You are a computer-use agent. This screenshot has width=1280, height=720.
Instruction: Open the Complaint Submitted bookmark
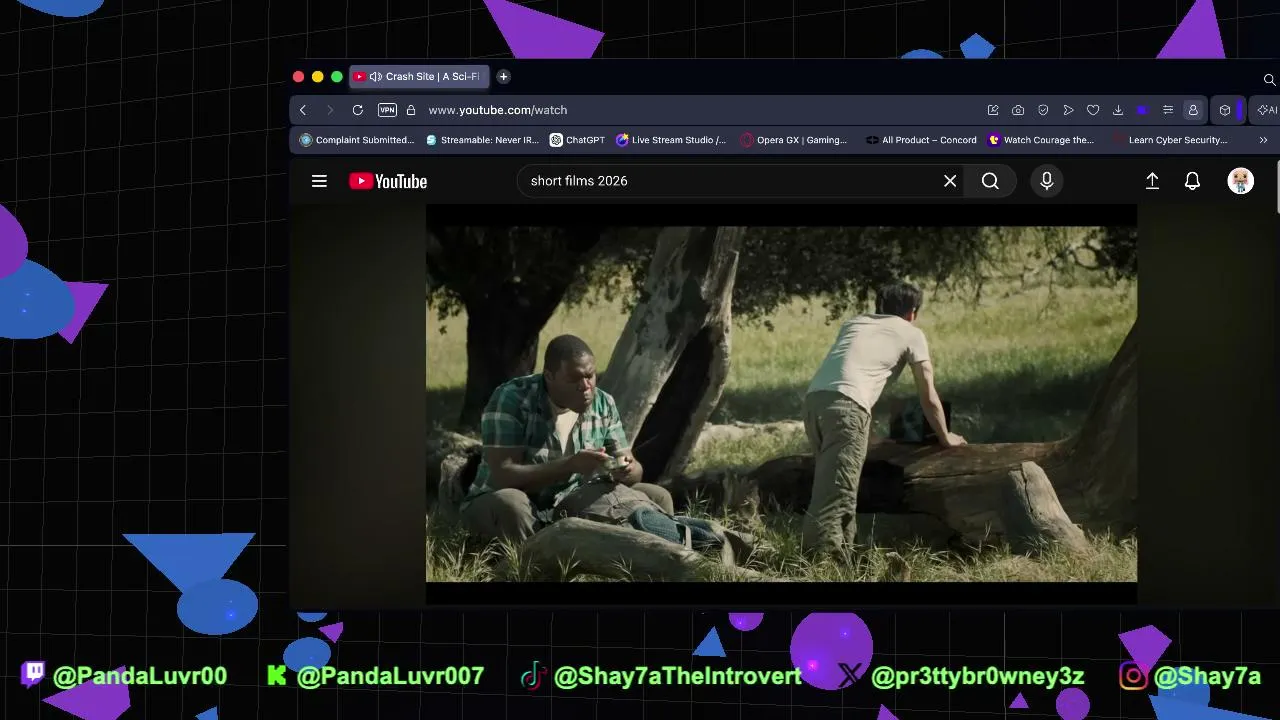357,140
